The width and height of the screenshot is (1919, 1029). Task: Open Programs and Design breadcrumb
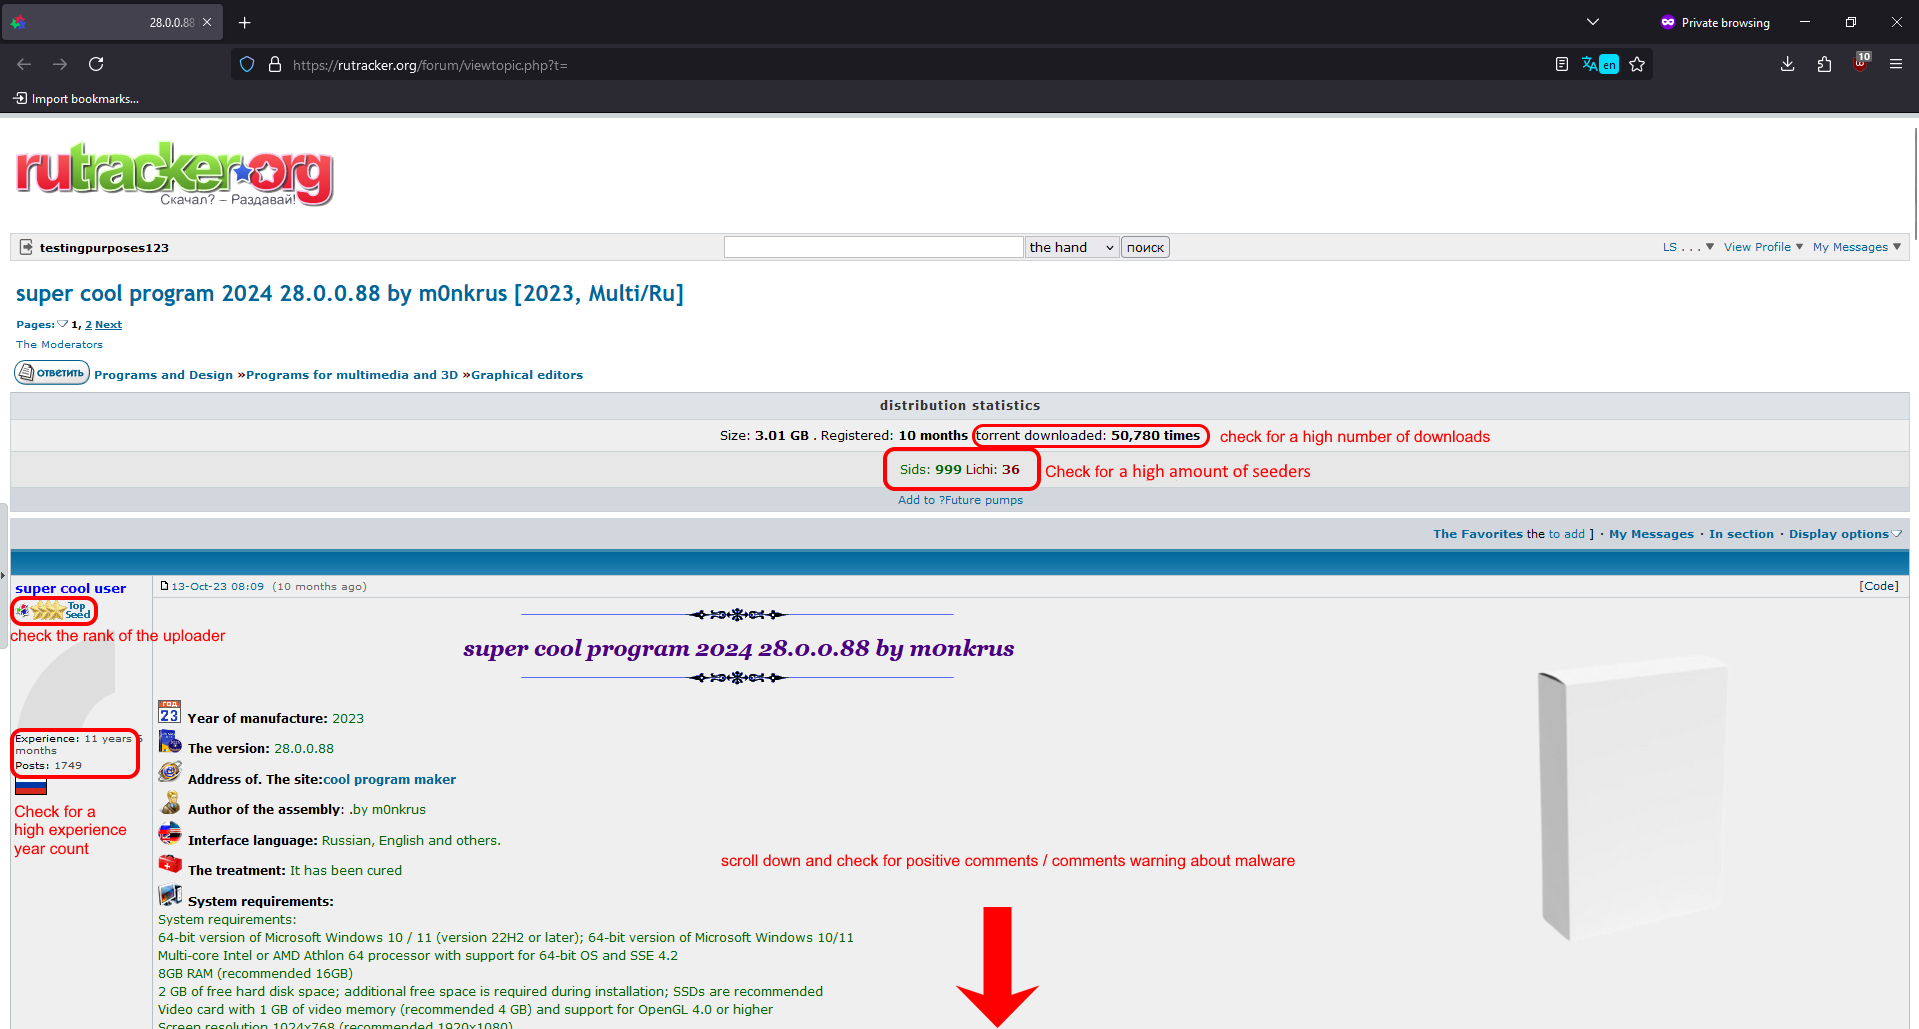pos(163,375)
